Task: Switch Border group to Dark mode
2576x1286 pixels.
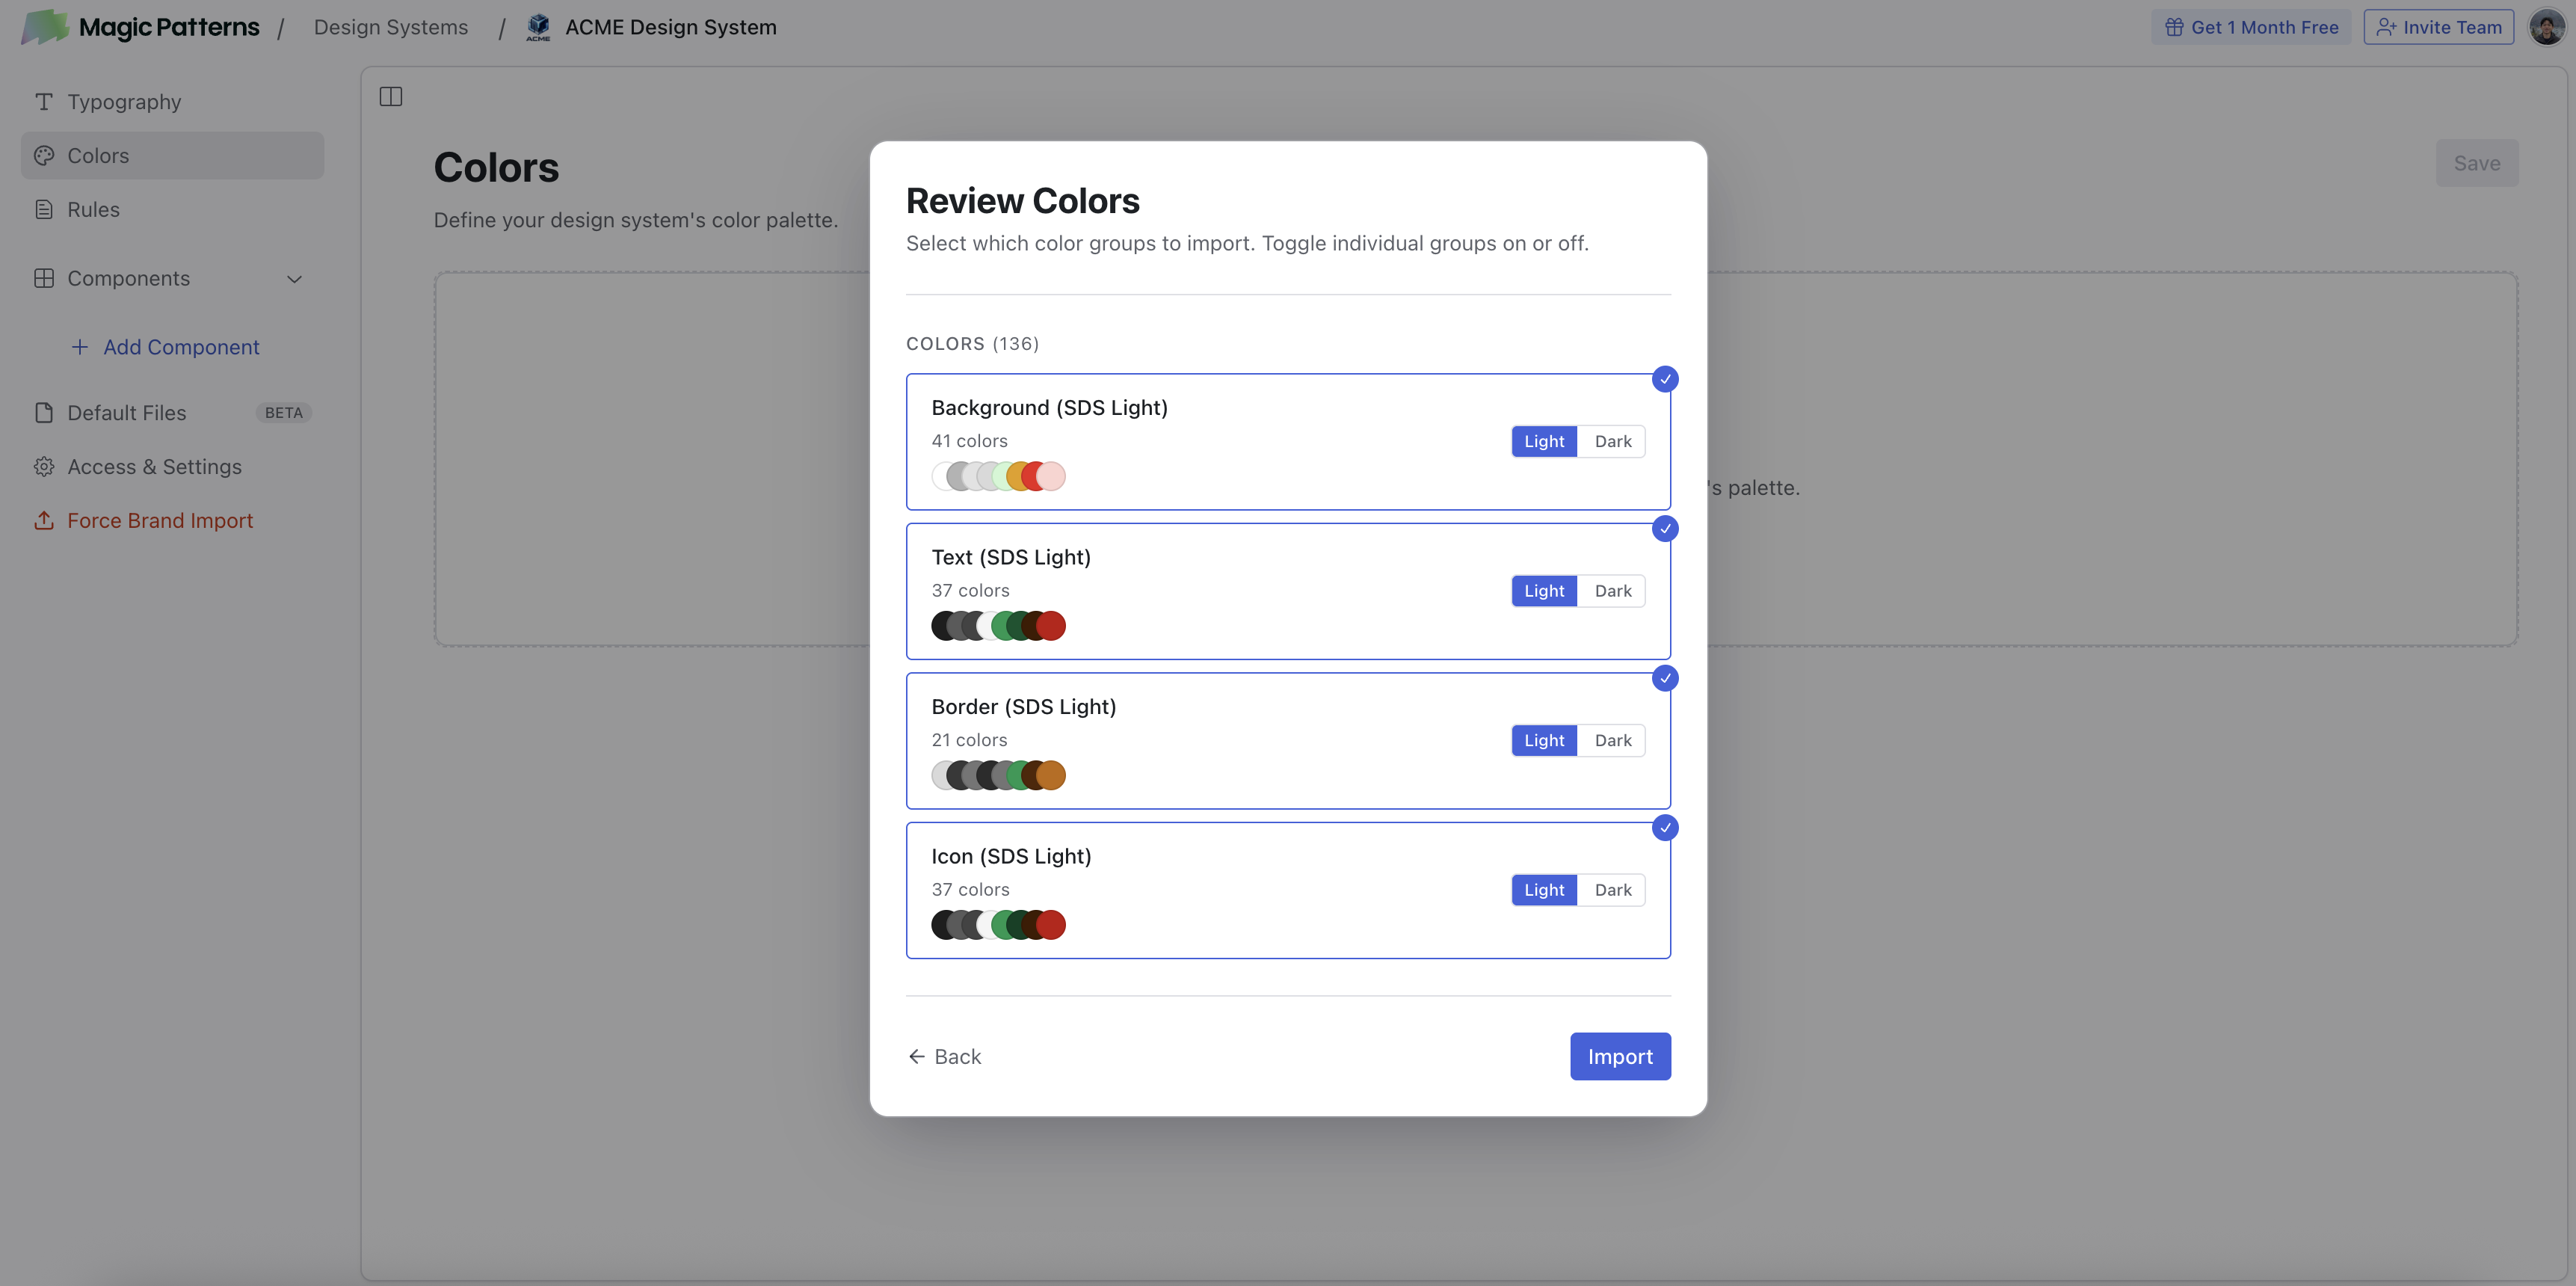Action: click(x=1612, y=740)
